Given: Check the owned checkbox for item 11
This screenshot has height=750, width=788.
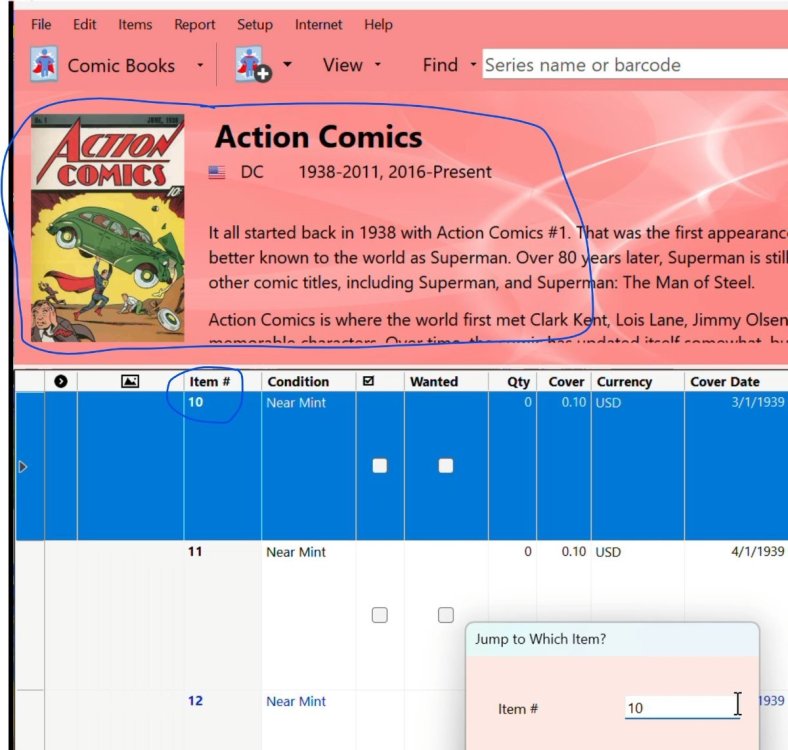Looking at the screenshot, I should click(380, 615).
